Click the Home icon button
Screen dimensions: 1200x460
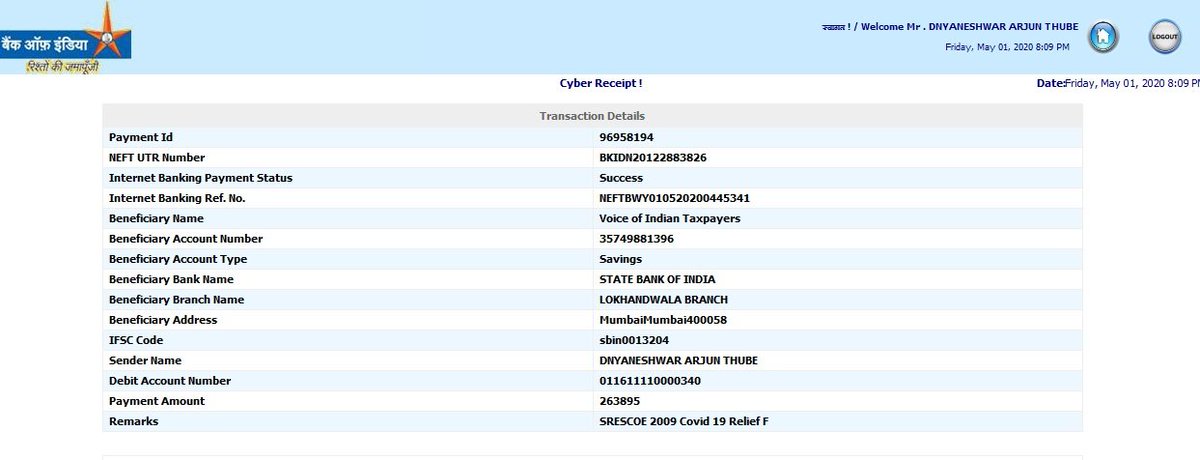1103,36
